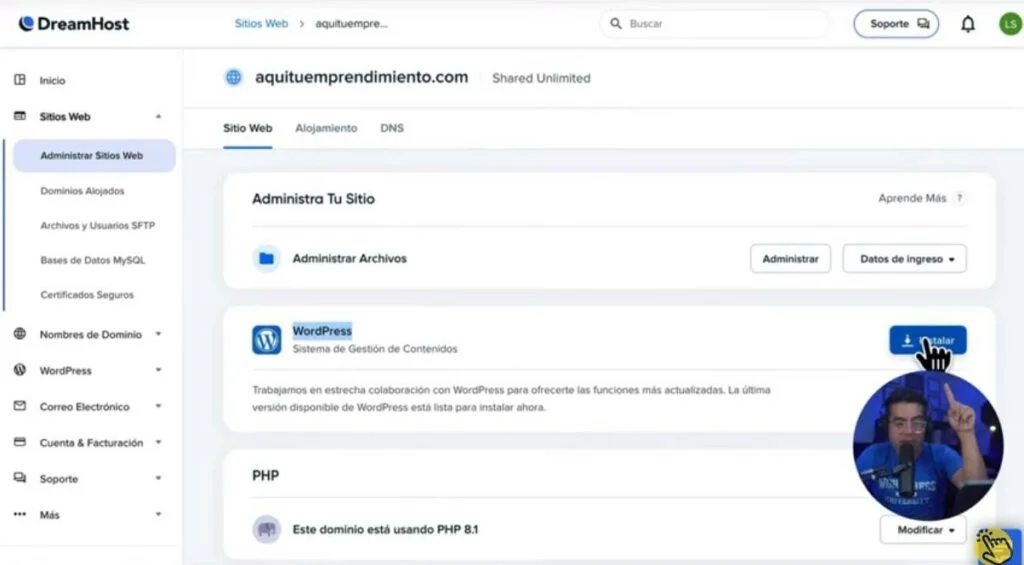Open the Datos de ingreso dropdown
The height and width of the screenshot is (565, 1024).
(904, 259)
